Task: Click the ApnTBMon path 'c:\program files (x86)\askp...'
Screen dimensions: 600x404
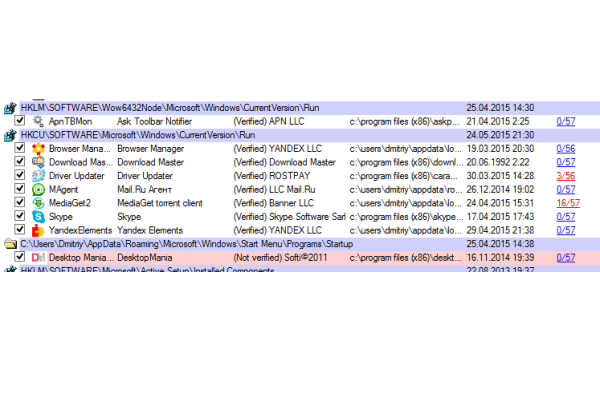Action: [404, 122]
